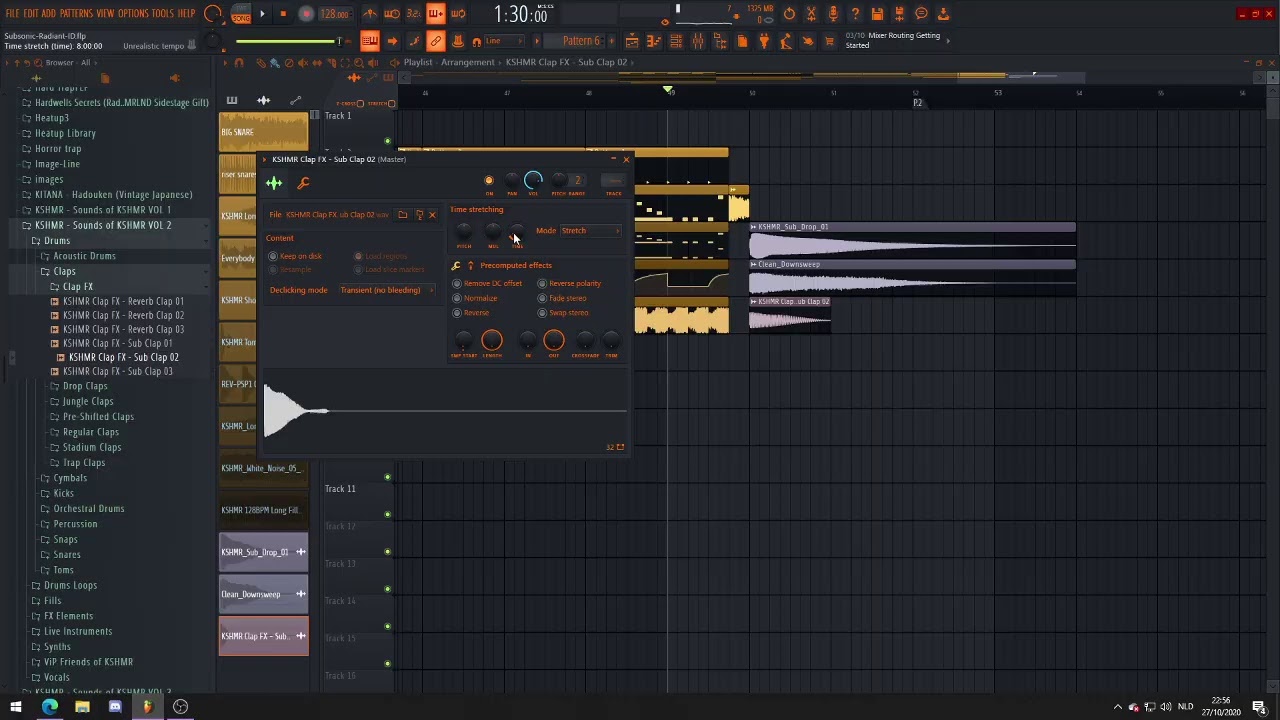Viewport: 1280px width, 720px height.
Task: Open Microsoft Edge from the taskbar
Action: 50,707
